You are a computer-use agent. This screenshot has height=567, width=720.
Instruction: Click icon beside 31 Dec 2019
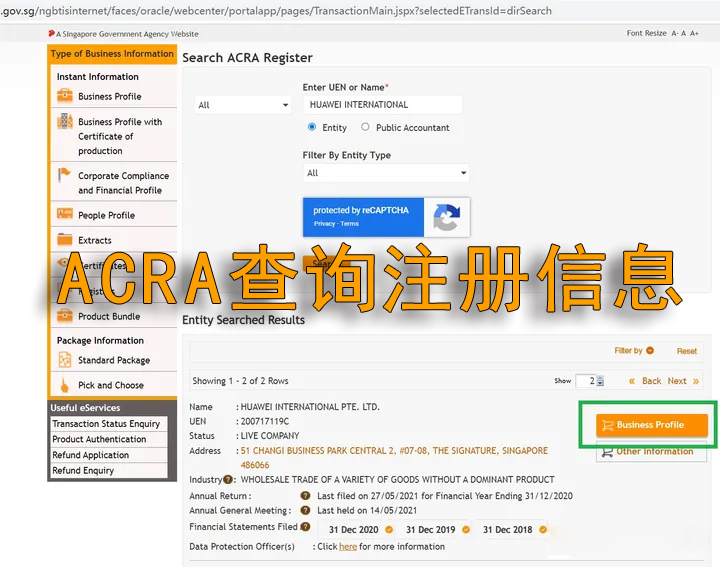click(x=466, y=529)
